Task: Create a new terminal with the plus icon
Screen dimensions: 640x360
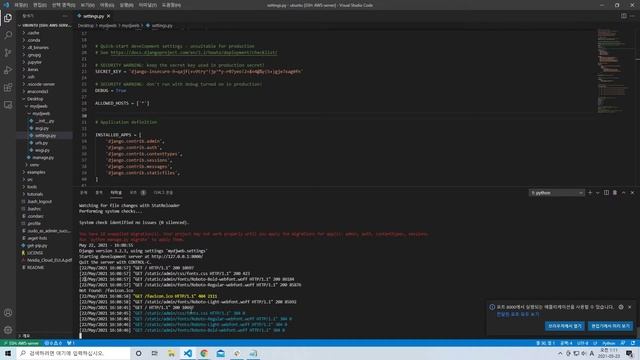Action: (590, 192)
